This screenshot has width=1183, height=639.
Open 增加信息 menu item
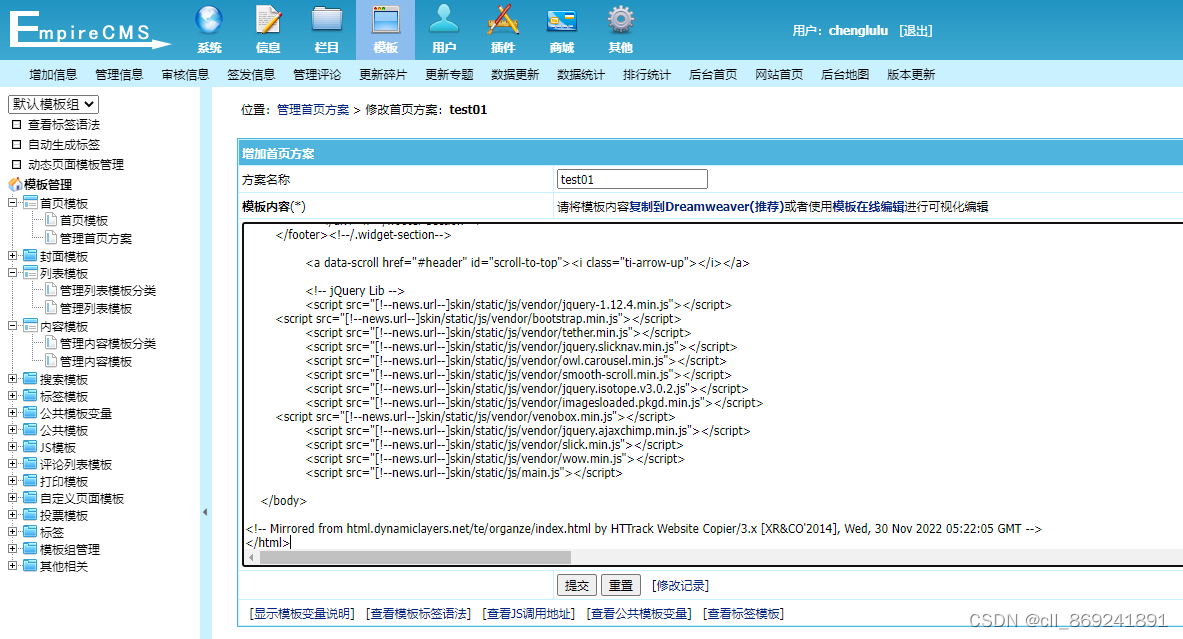pos(53,75)
